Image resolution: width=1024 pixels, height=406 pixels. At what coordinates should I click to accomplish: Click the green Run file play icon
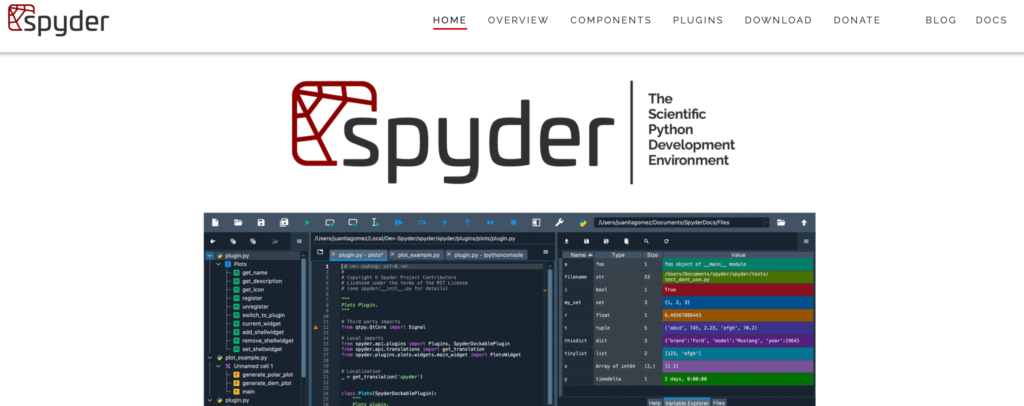coord(307,223)
